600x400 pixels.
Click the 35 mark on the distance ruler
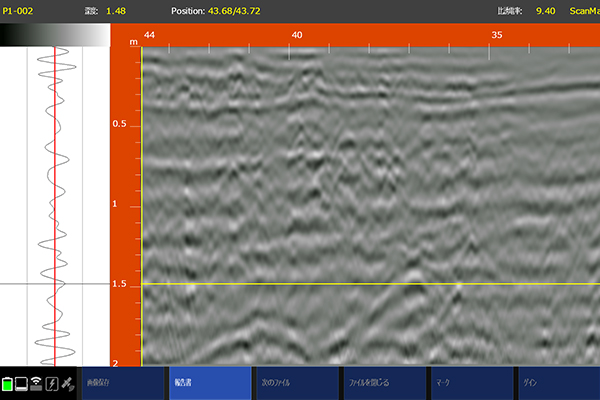pyautogui.click(x=496, y=34)
